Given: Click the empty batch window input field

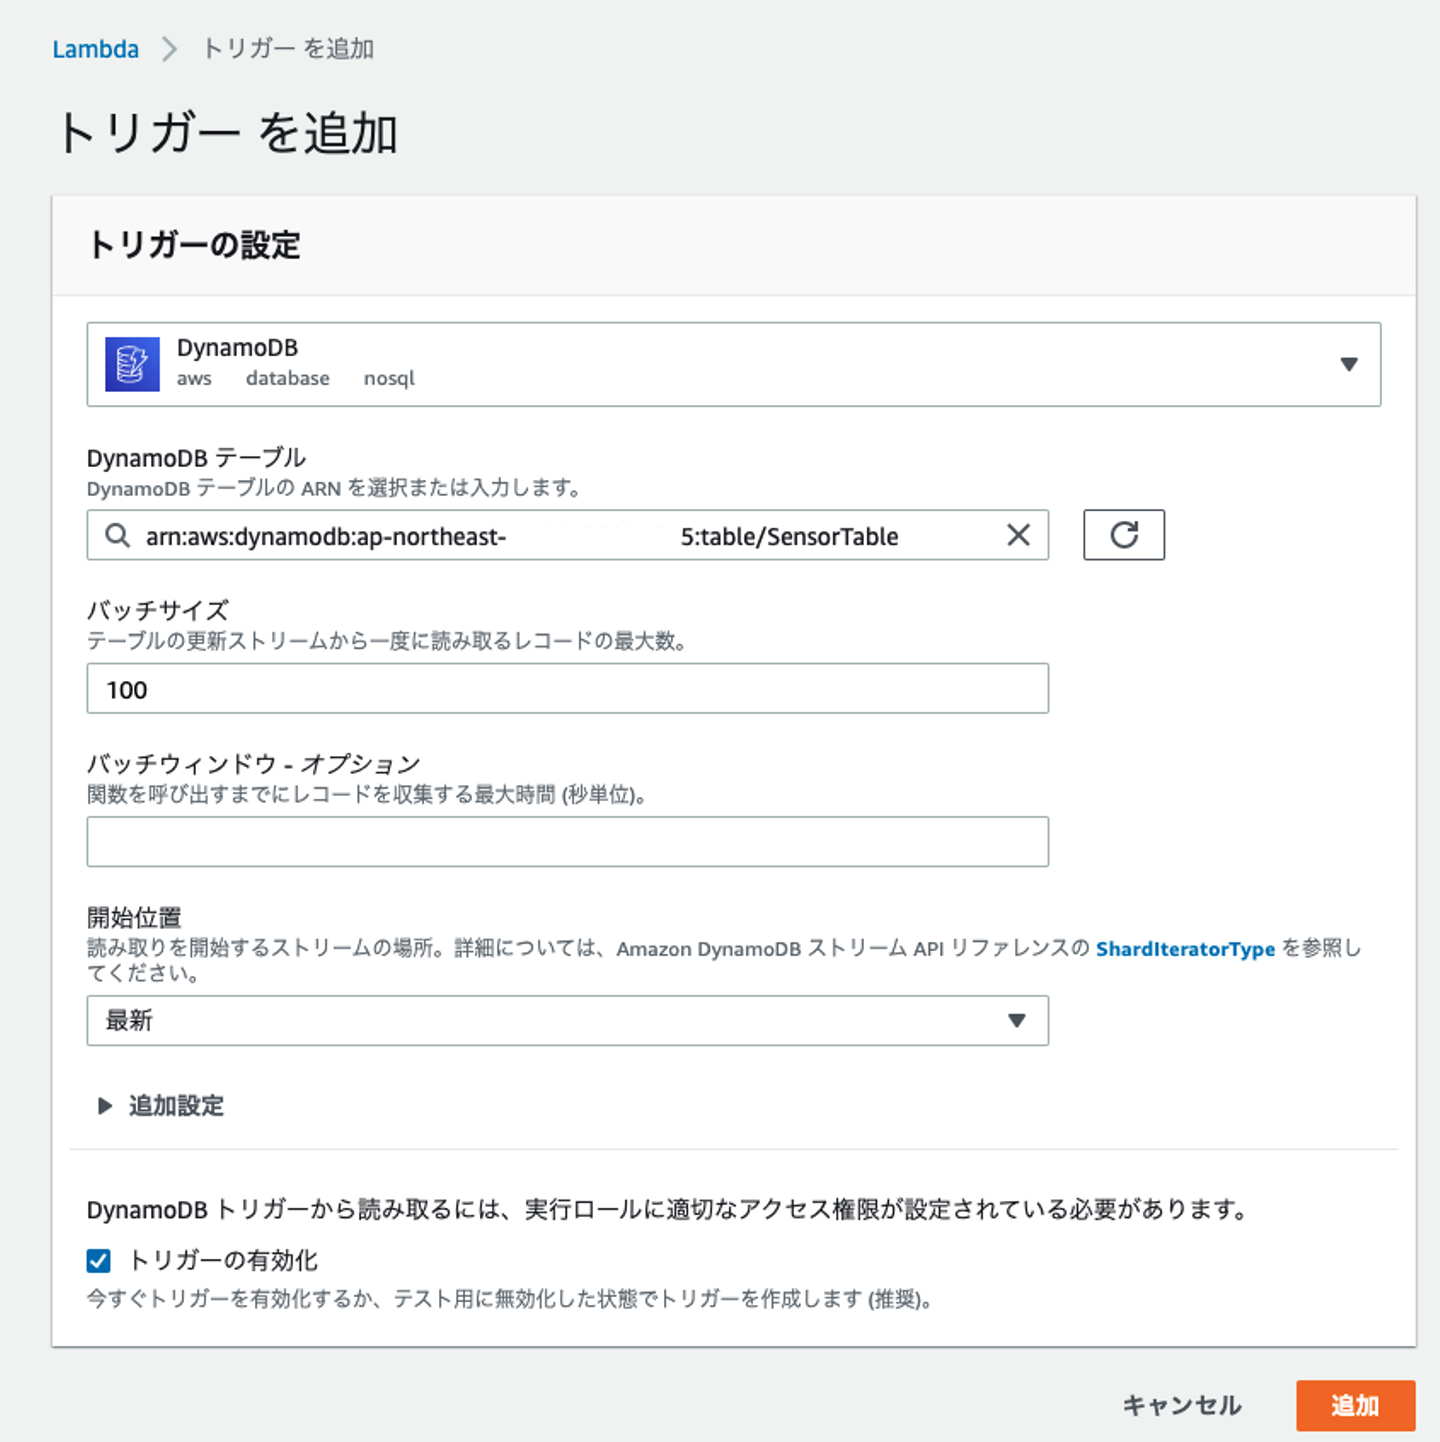Looking at the screenshot, I should click(568, 842).
